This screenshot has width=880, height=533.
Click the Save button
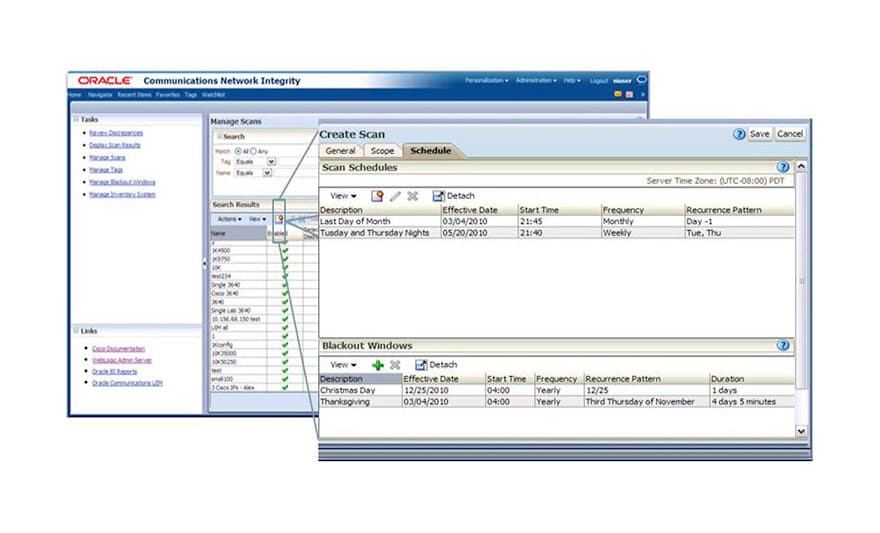pyautogui.click(x=759, y=134)
